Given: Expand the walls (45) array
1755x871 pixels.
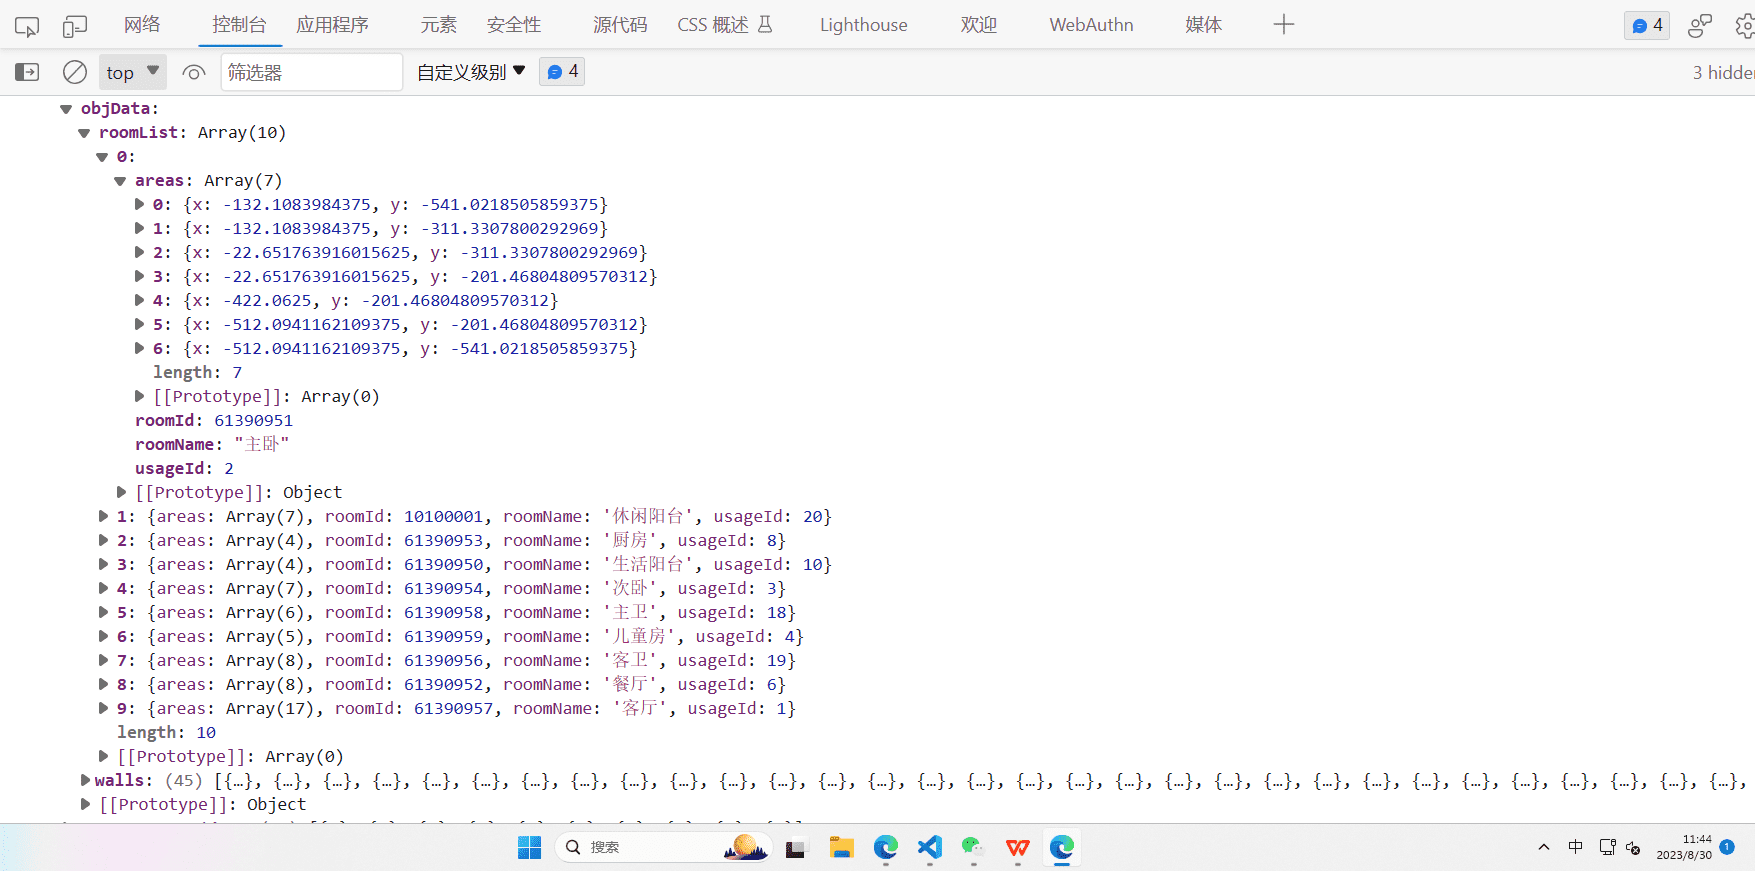Looking at the screenshot, I should tap(86, 780).
